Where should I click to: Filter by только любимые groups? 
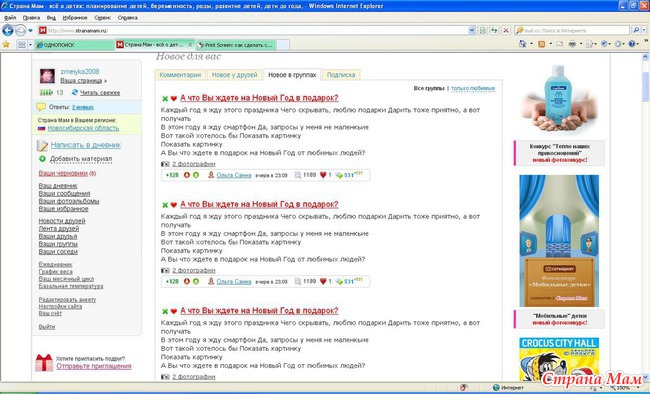(x=473, y=88)
